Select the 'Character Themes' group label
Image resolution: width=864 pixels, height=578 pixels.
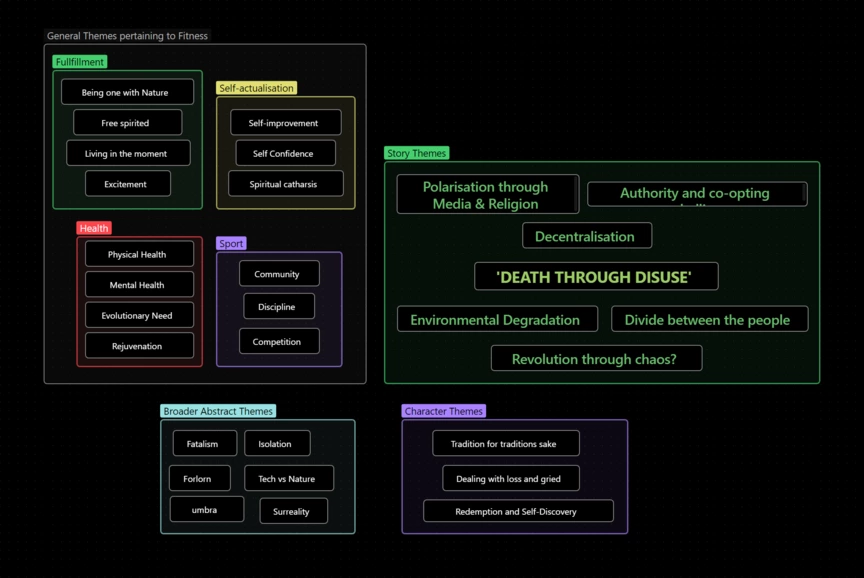444,411
